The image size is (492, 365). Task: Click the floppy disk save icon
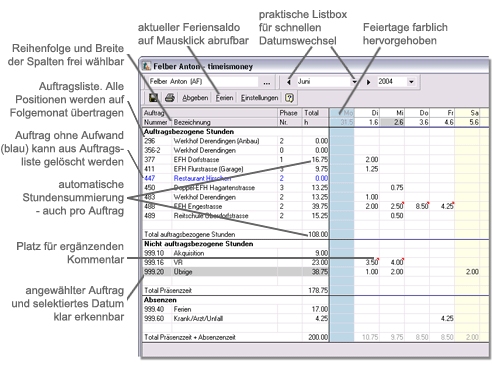tap(153, 98)
